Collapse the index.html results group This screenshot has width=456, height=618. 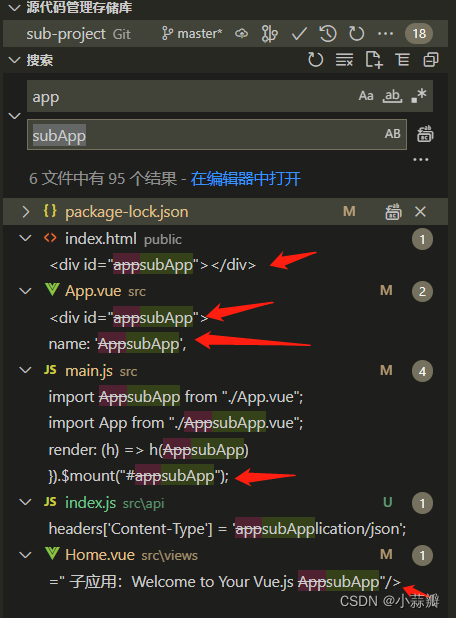pyautogui.click(x=26, y=238)
